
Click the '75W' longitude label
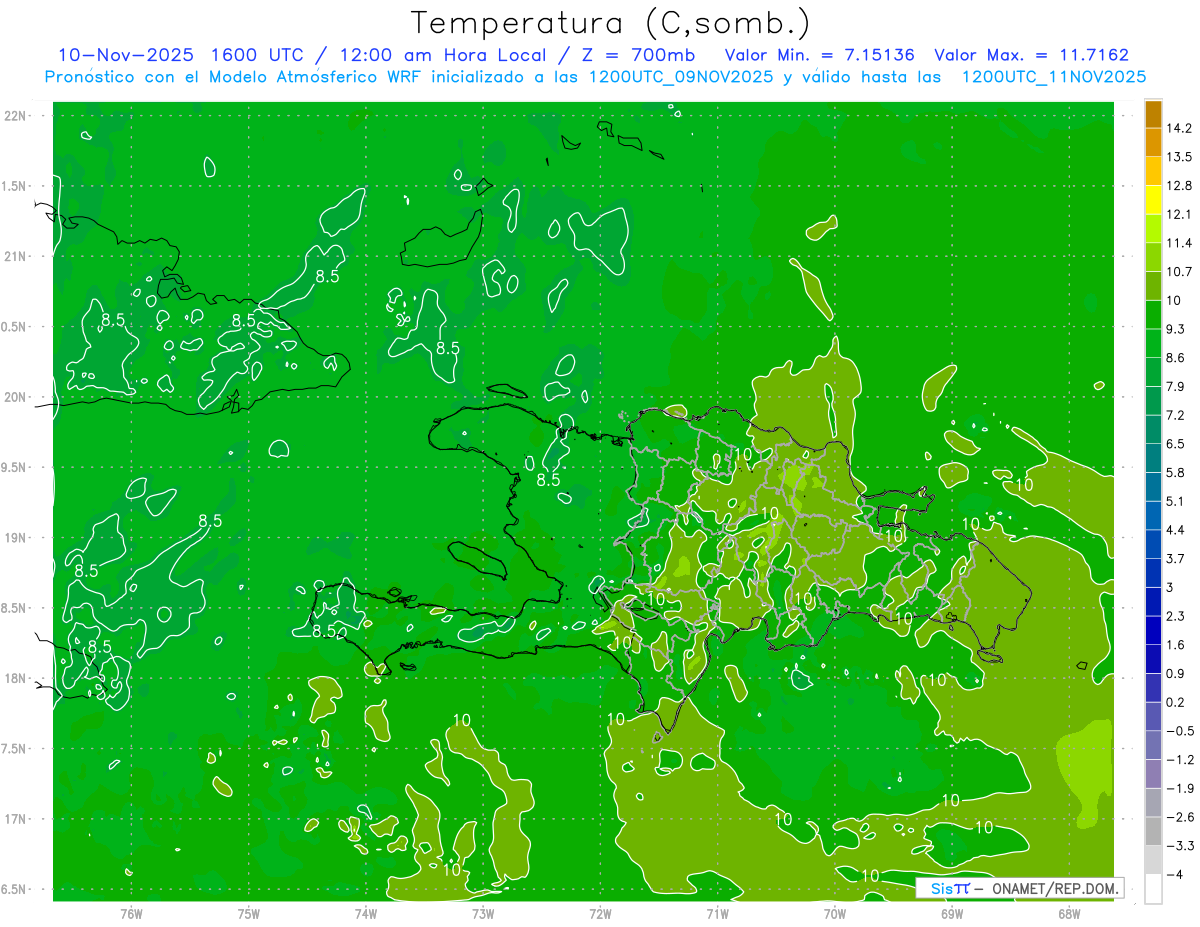(x=249, y=913)
